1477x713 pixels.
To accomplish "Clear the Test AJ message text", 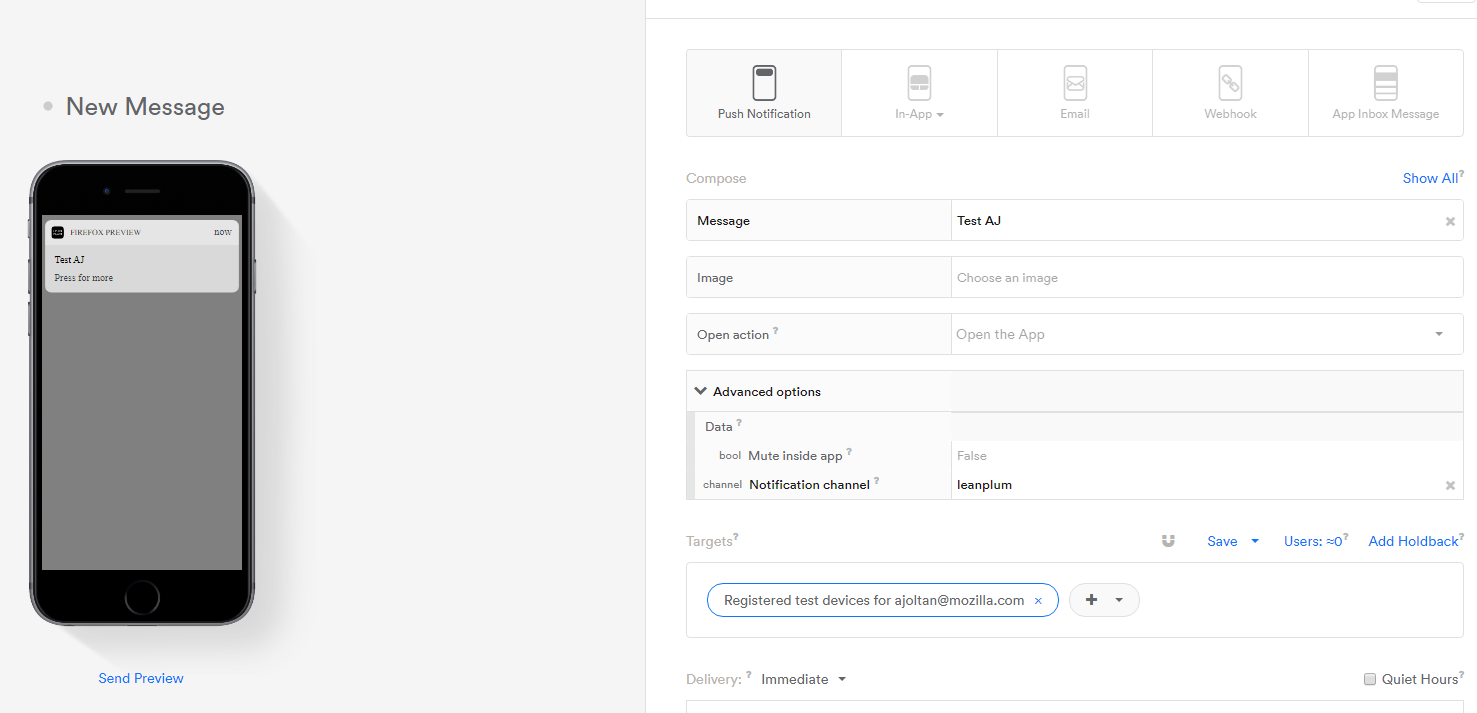I will (x=1450, y=221).
